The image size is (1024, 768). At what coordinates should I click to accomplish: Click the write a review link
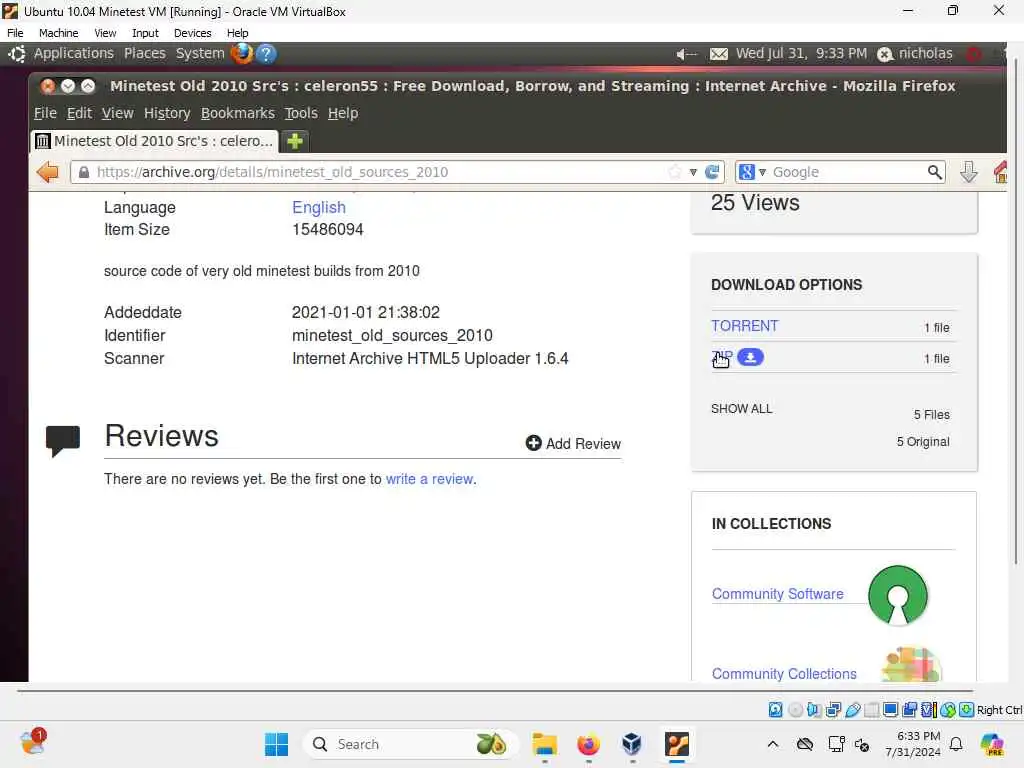point(429,479)
